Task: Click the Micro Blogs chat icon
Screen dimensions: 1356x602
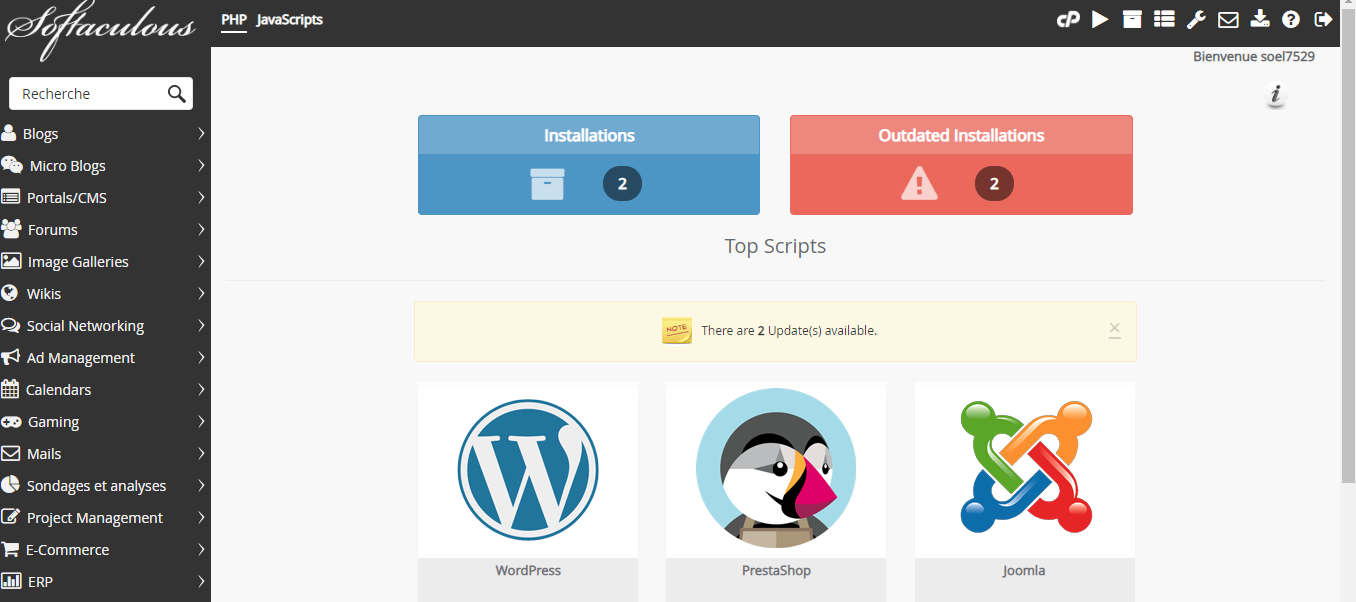Action: [12, 165]
